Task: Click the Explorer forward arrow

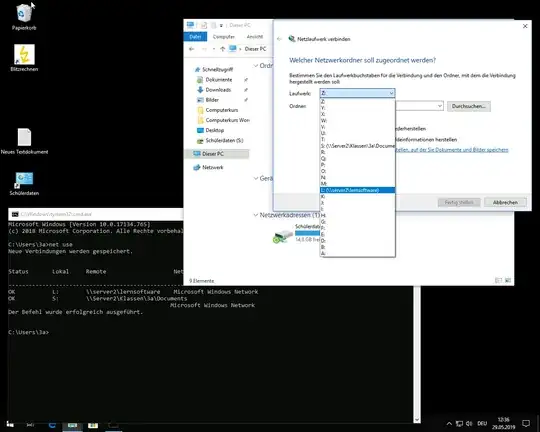Action: point(204,49)
